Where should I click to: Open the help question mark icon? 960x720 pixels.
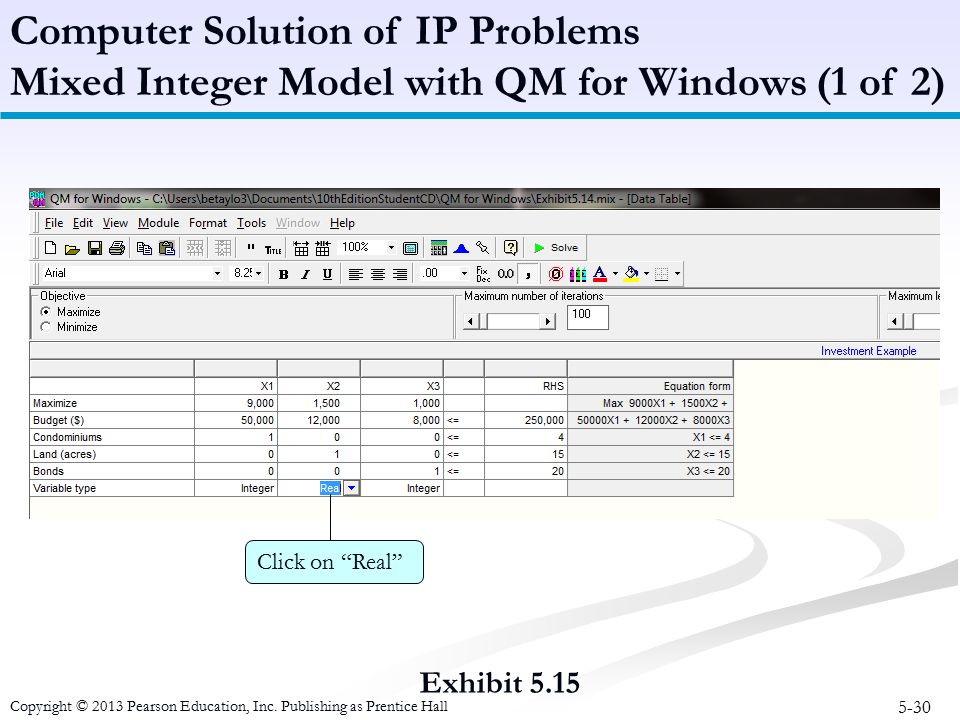click(x=511, y=247)
